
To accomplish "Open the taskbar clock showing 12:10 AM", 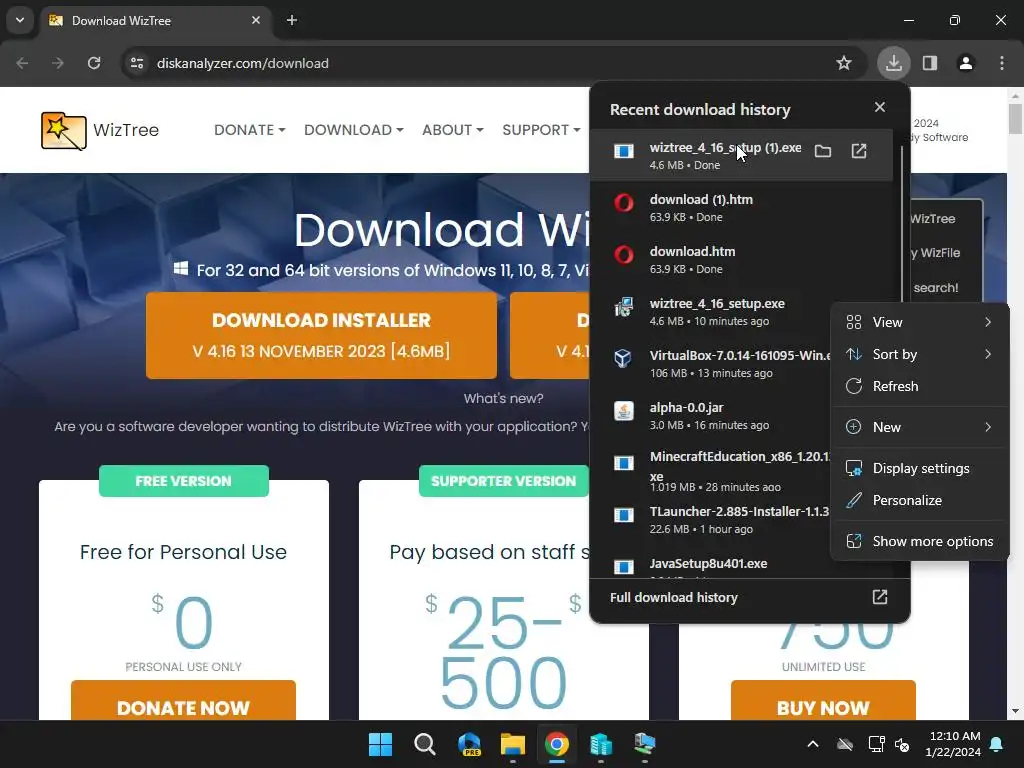I will 953,744.
